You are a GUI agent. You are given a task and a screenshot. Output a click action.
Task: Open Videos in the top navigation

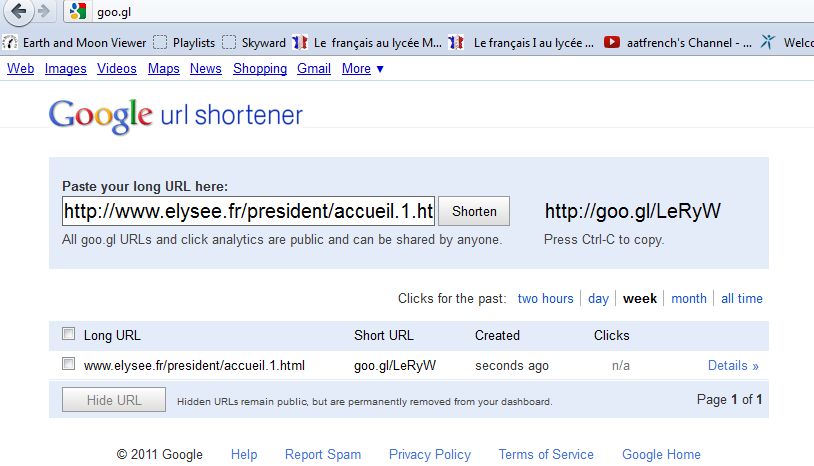[x=117, y=68]
